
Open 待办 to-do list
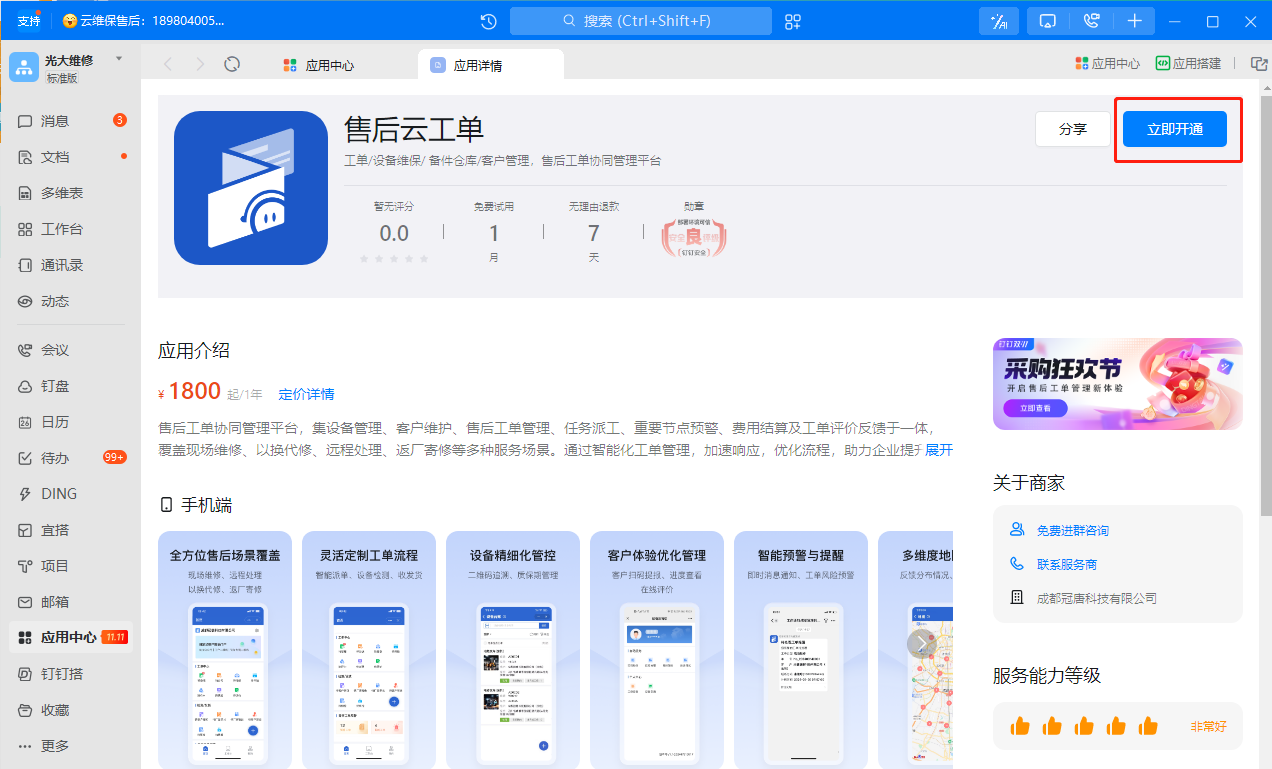pyautogui.click(x=70, y=458)
